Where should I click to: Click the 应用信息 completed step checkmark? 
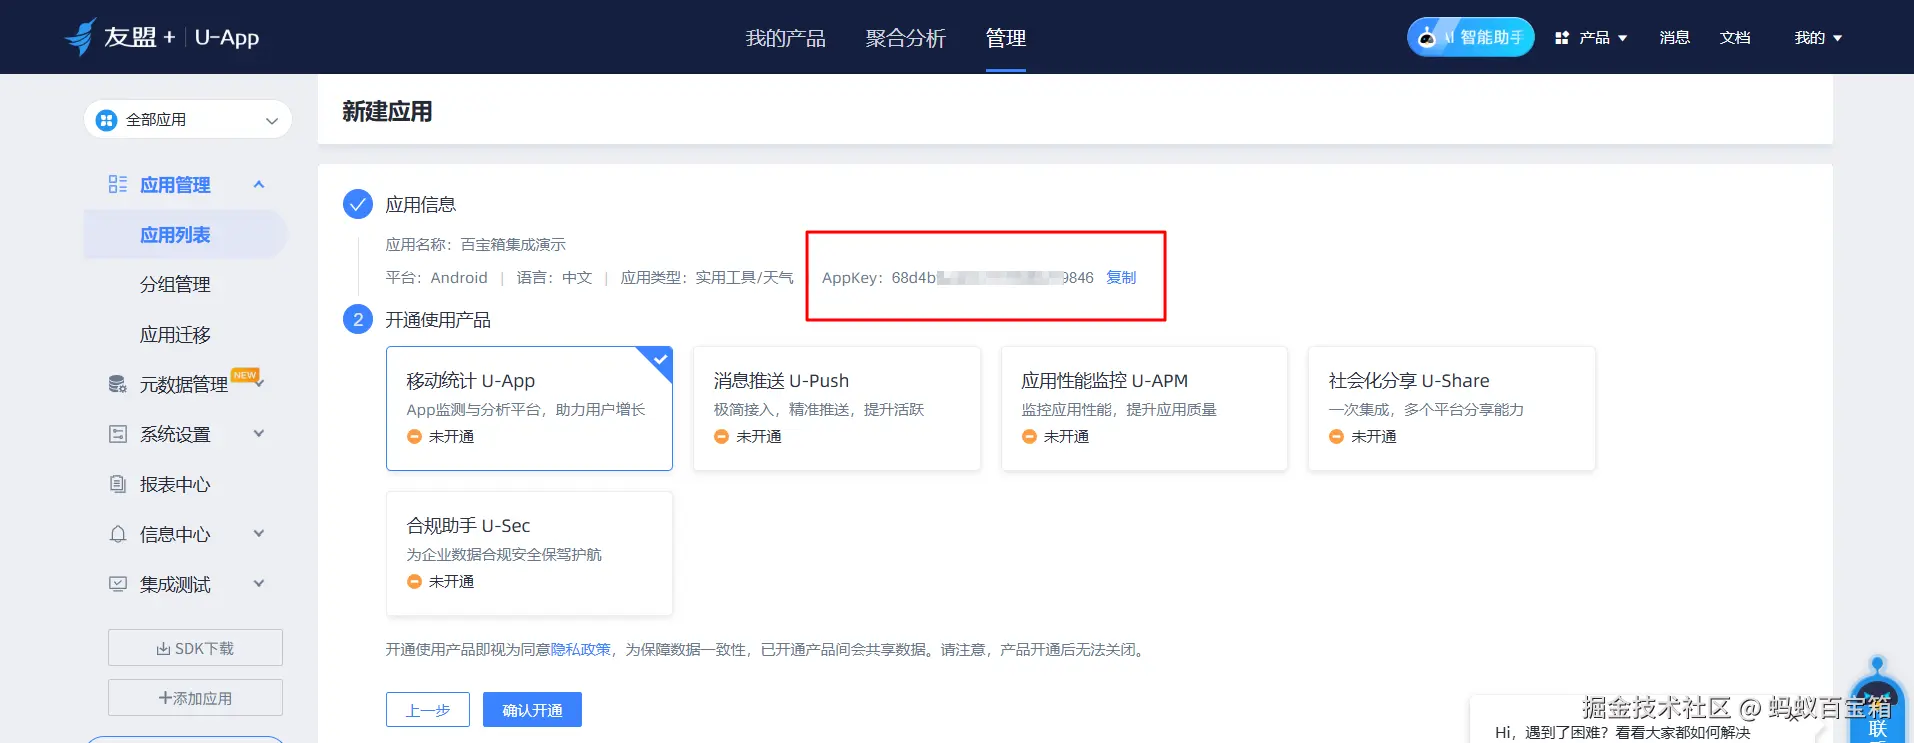[x=358, y=204]
